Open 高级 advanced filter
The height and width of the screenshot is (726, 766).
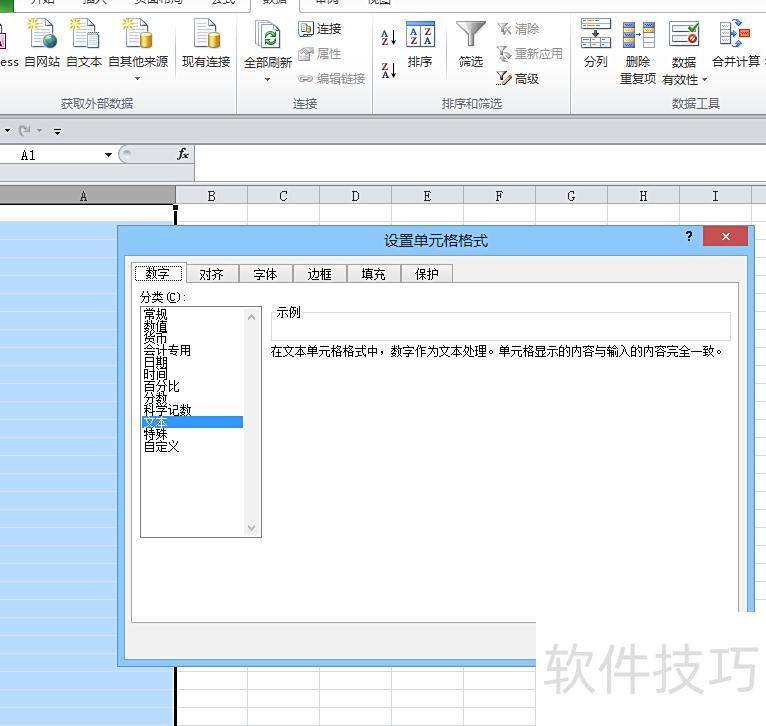pos(517,79)
